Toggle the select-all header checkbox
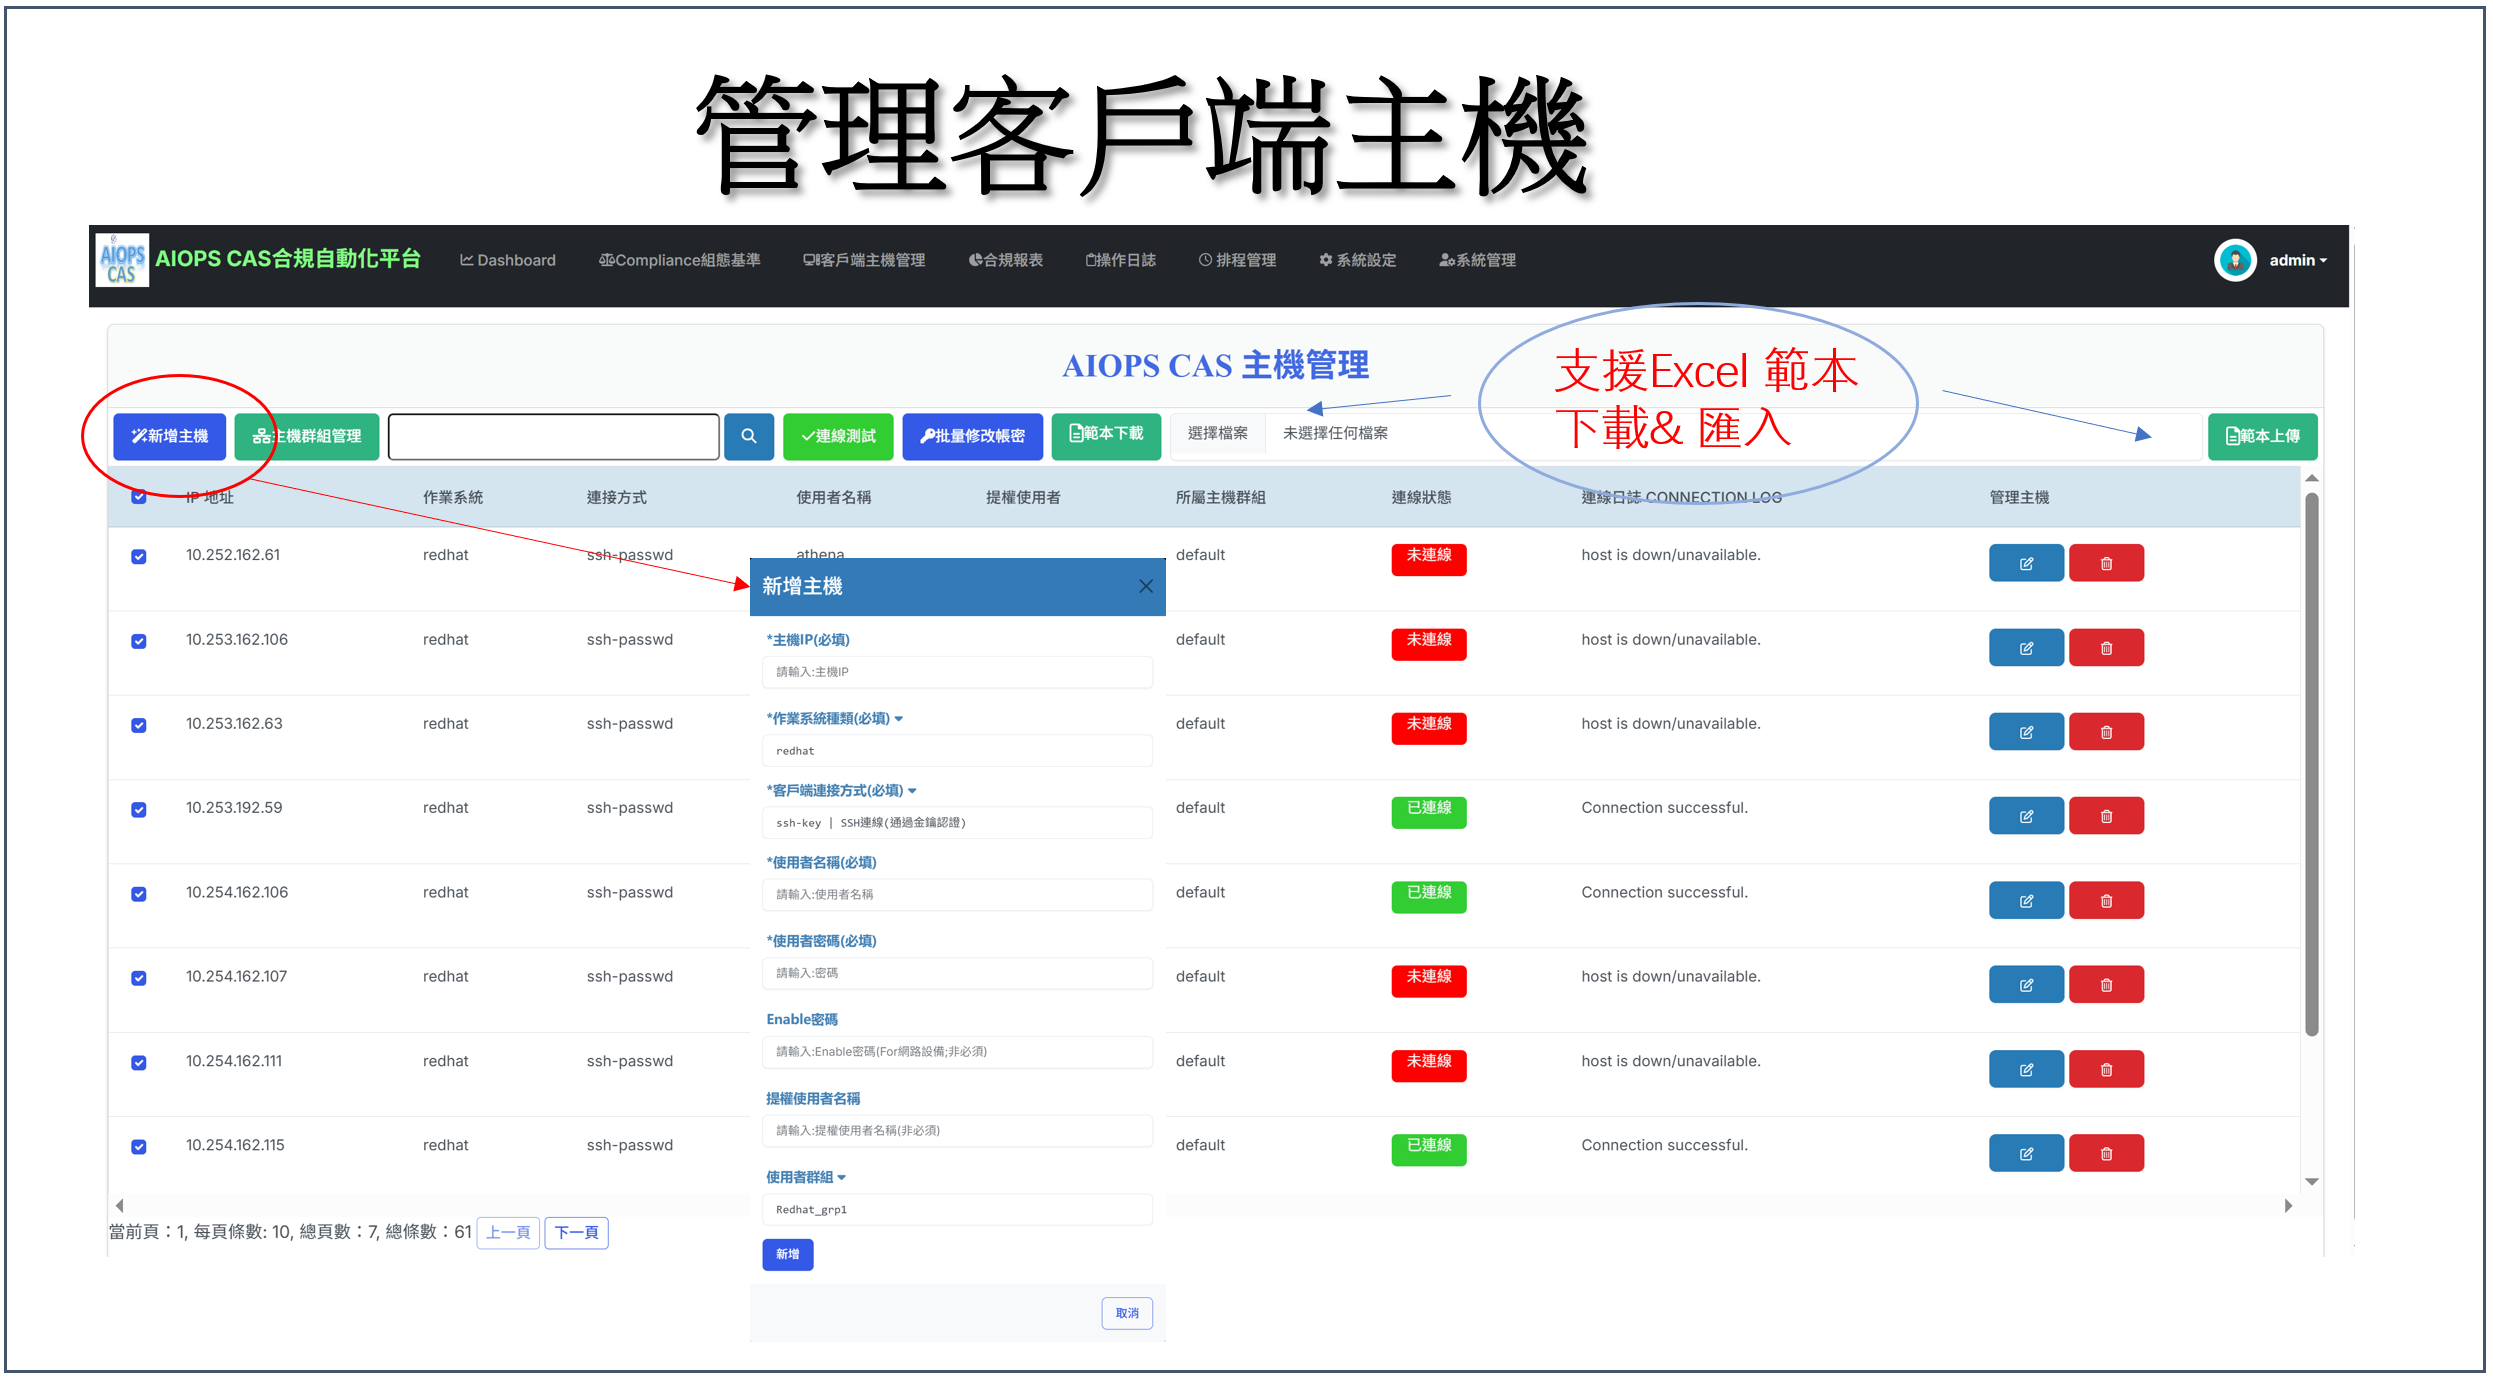Screen dimensions: 2493x1378 click(x=139, y=496)
